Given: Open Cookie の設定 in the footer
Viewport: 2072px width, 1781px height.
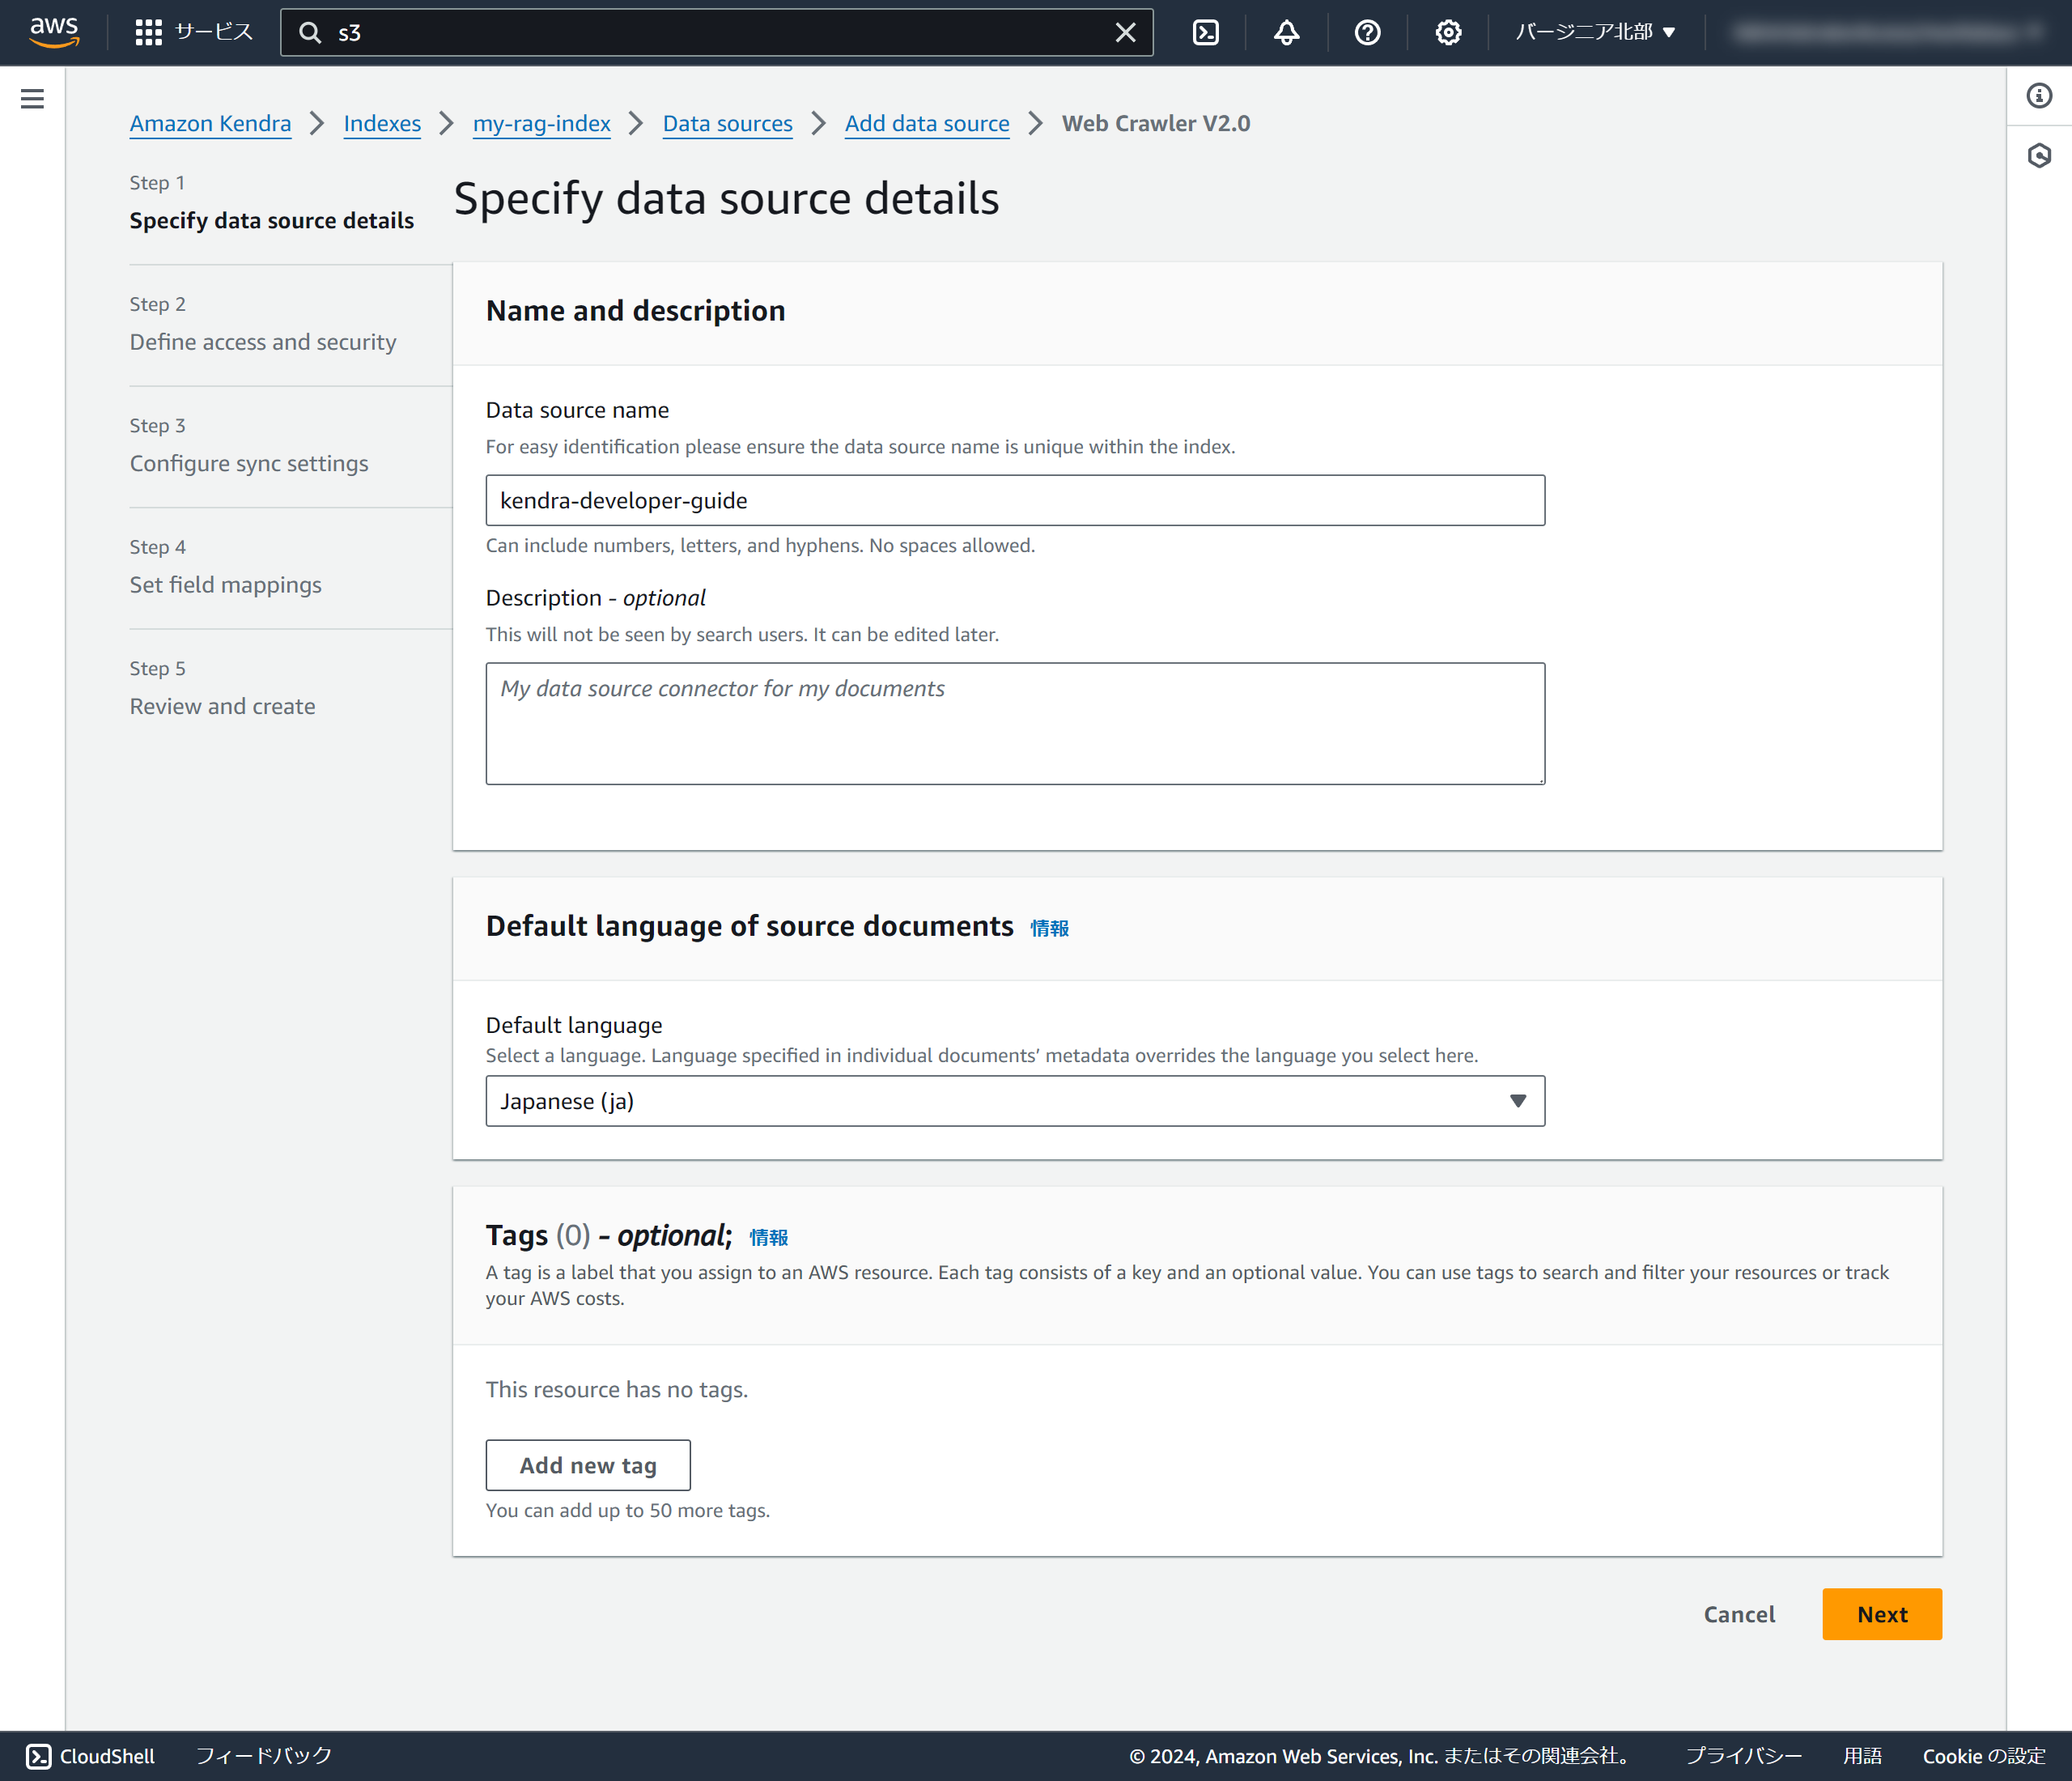Looking at the screenshot, I should coord(1983,1756).
